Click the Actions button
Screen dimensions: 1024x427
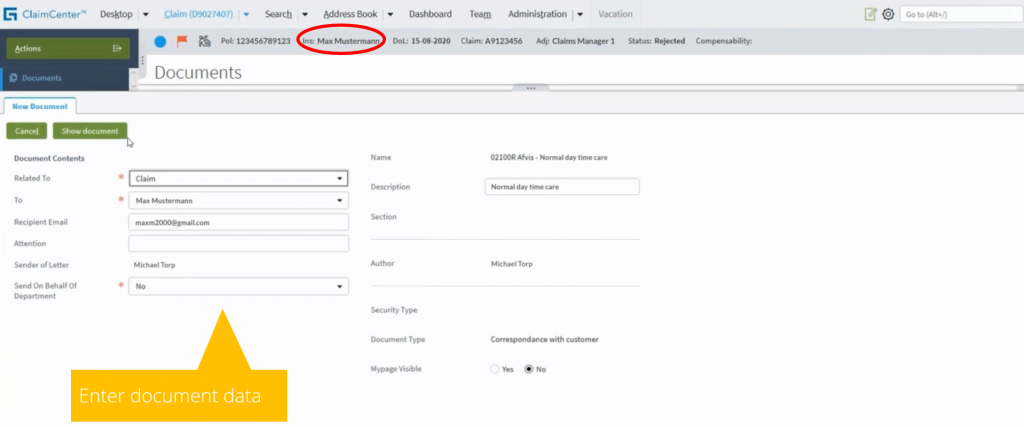[69, 48]
